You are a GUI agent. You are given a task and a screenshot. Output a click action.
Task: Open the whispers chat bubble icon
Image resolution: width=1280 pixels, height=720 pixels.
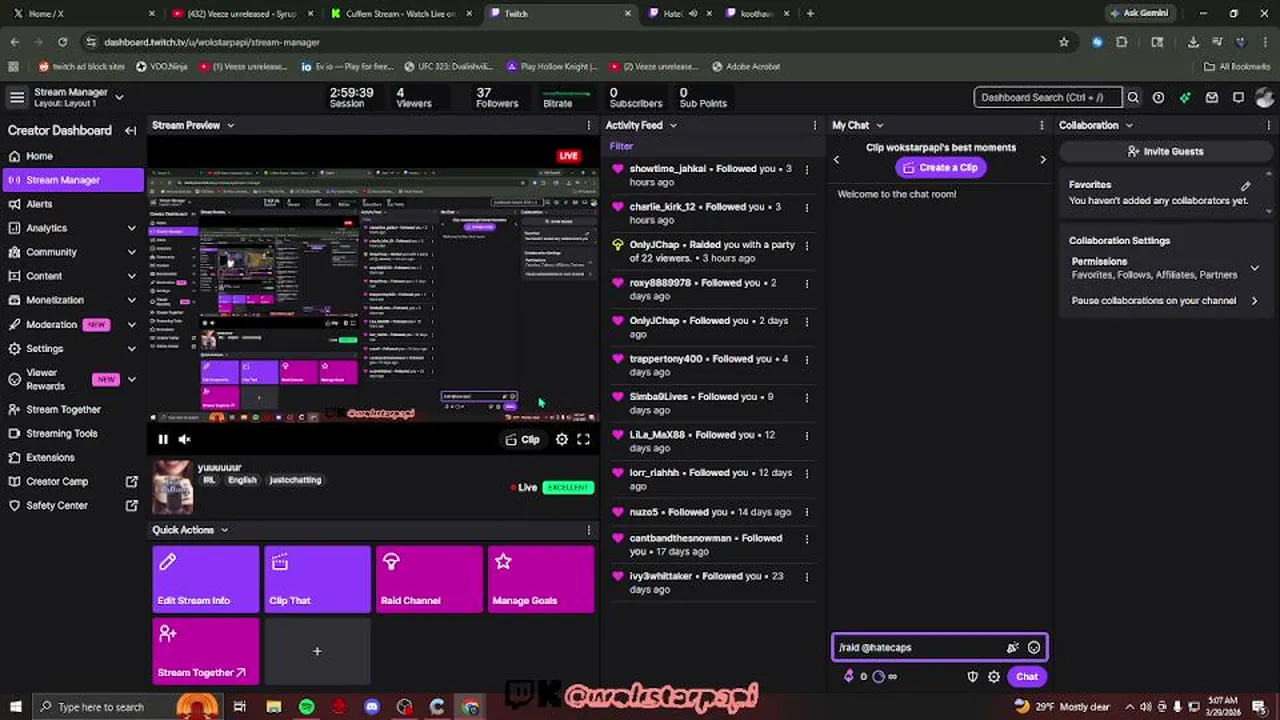pyautogui.click(x=1238, y=97)
